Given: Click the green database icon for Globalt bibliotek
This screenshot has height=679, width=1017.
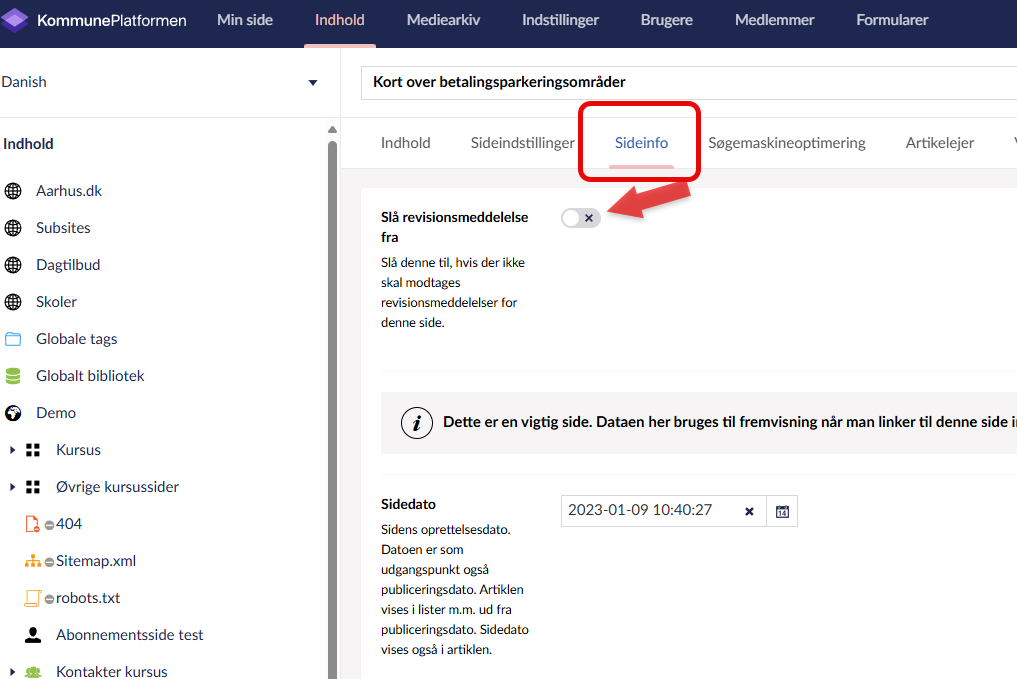Looking at the screenshot, I should 13,376.
